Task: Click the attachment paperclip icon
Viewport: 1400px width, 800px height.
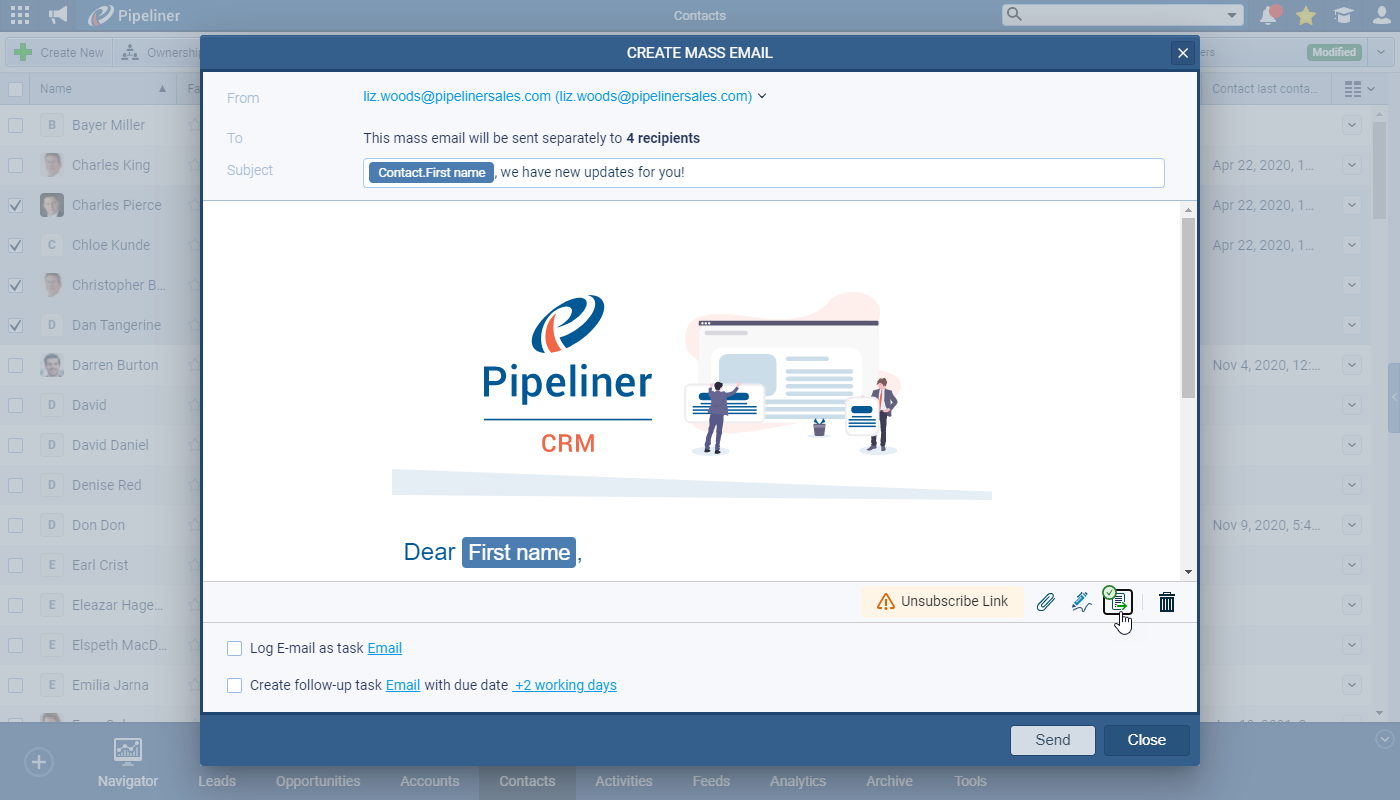Action: coord(1045,602)
